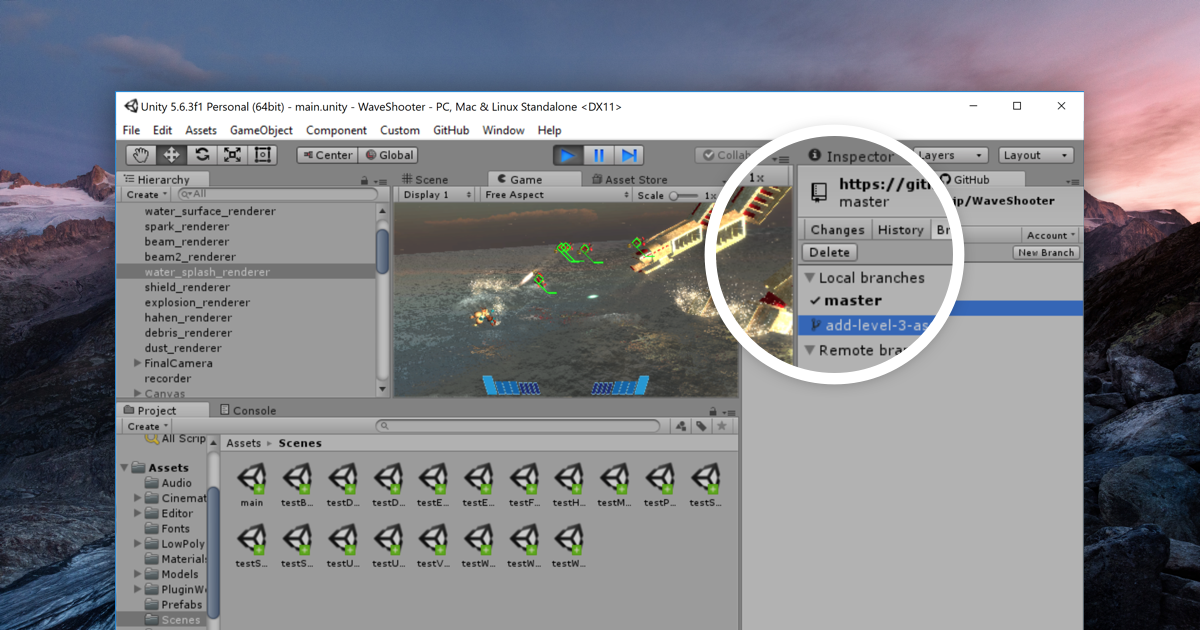The width and height of the screenshot is (1200, 630).
Task: Expand the FinalCamera object in Hierarchy
Action: (x=138, y=363)
